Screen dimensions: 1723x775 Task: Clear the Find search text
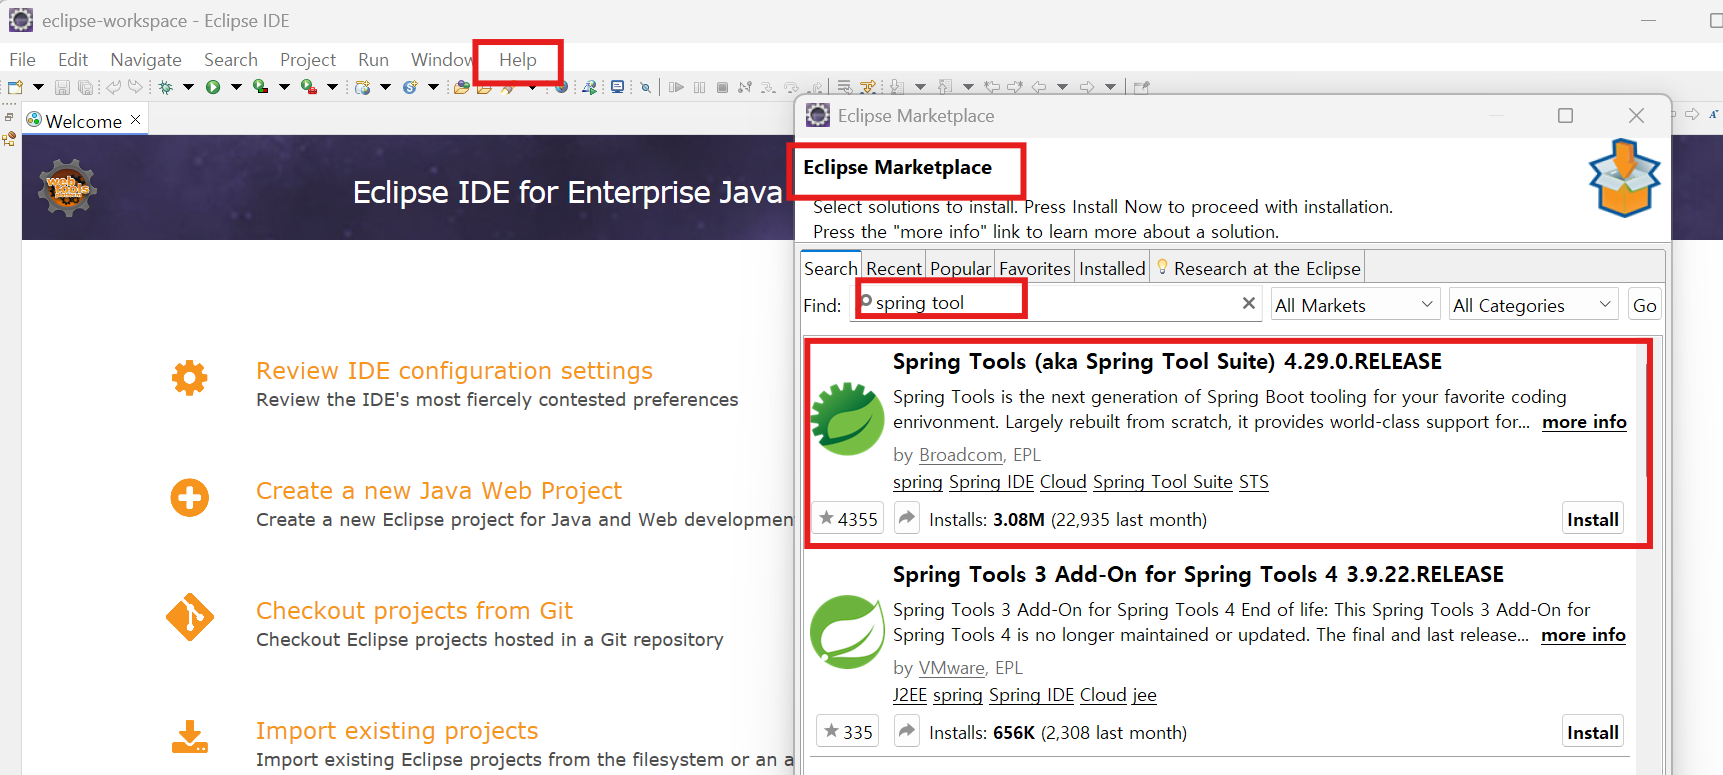coord(1248,303)
